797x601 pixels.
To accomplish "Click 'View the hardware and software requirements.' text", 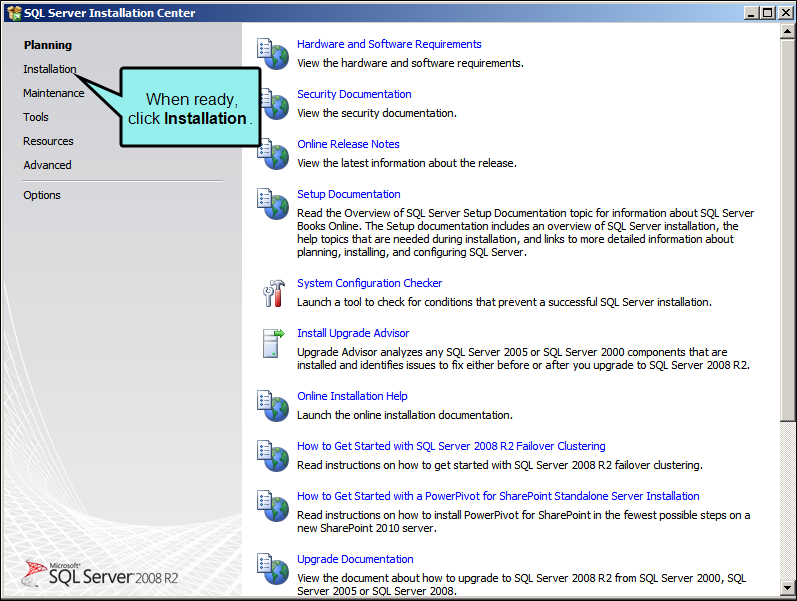I will click(x=410, y=63).
